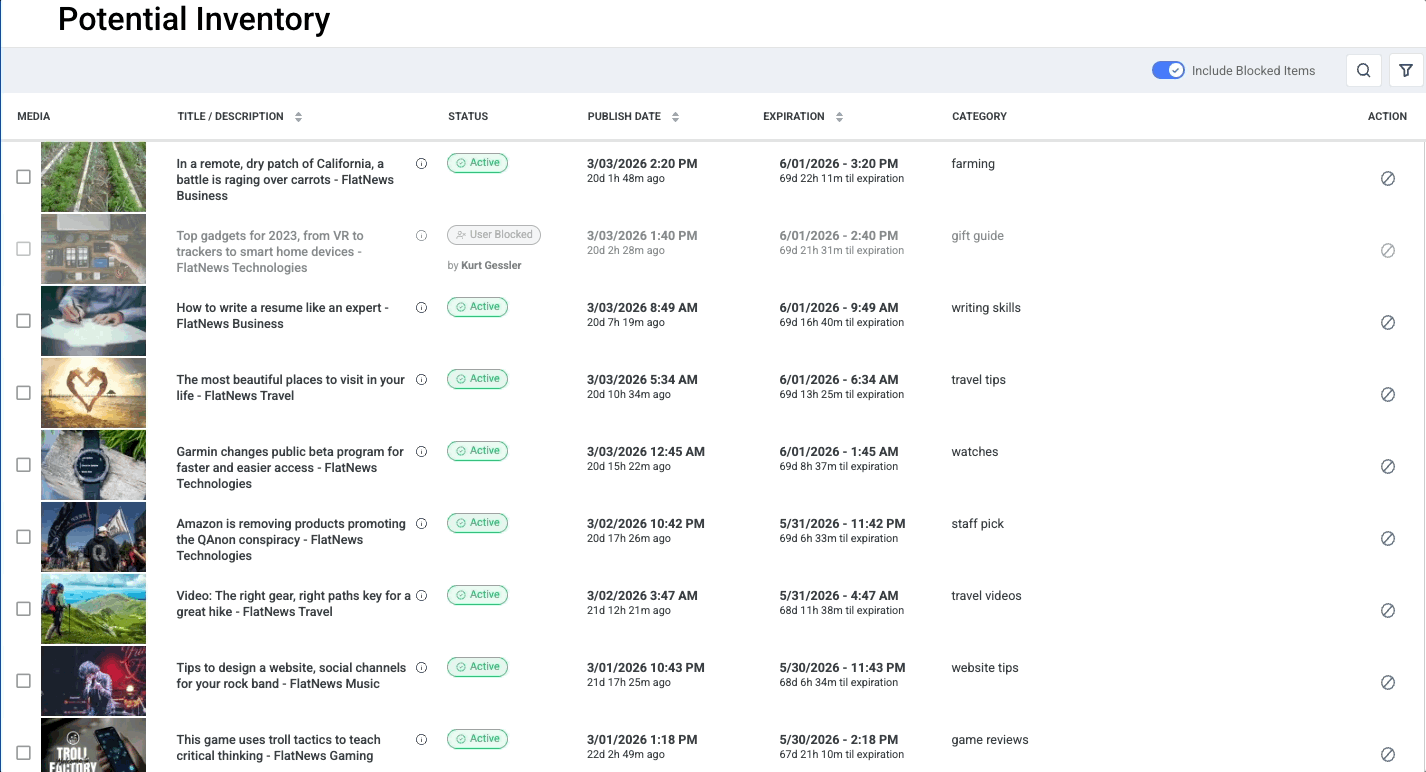Open info icon beside Amazon QAnon article
The height and width of the screenshot is (772, 1426).
[x=421, y=524]
